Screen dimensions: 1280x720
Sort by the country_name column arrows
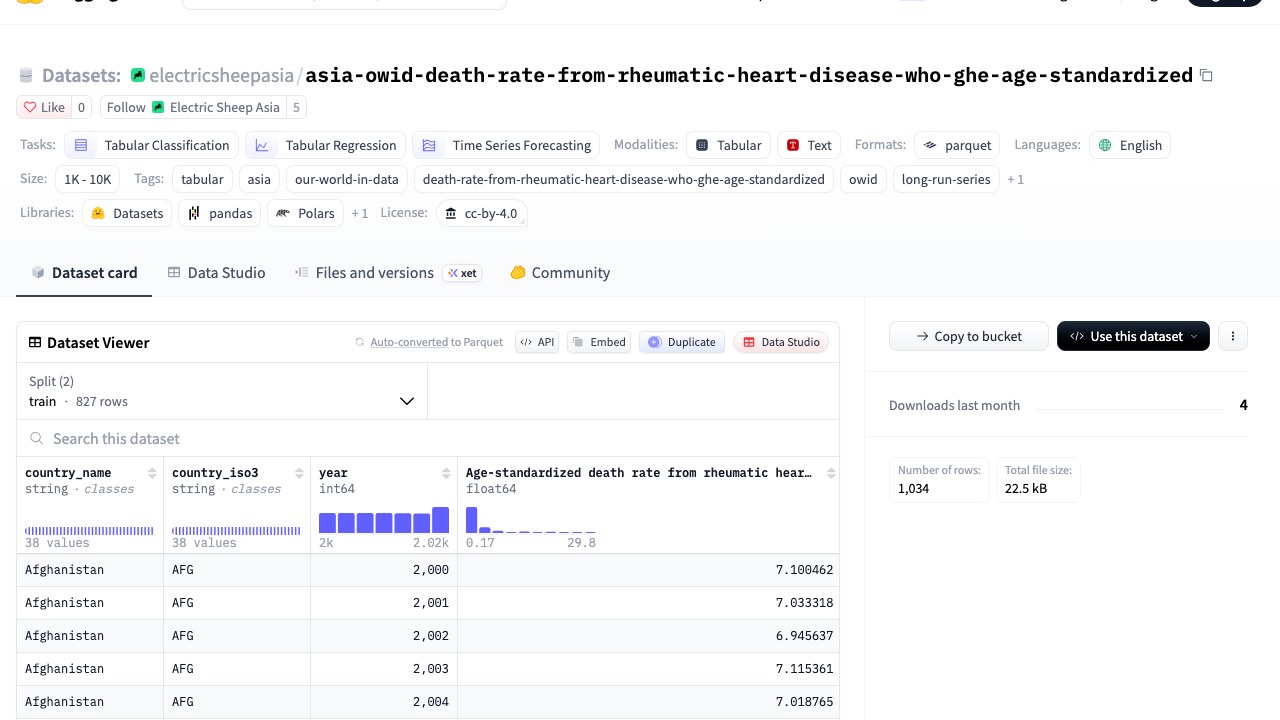pyautogui.click(x=152, y=473)
